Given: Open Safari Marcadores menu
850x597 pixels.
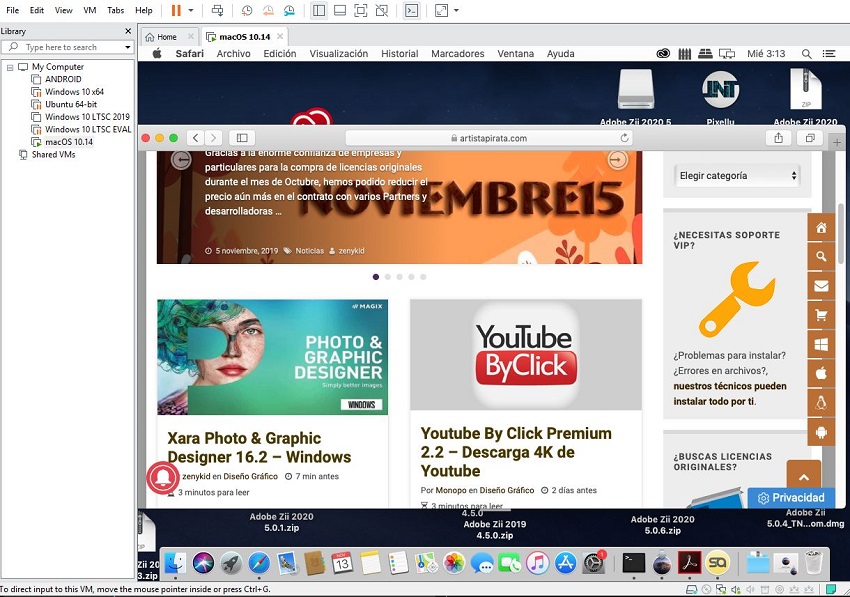Looking at the screenshot, I should [x=458, y=54].
